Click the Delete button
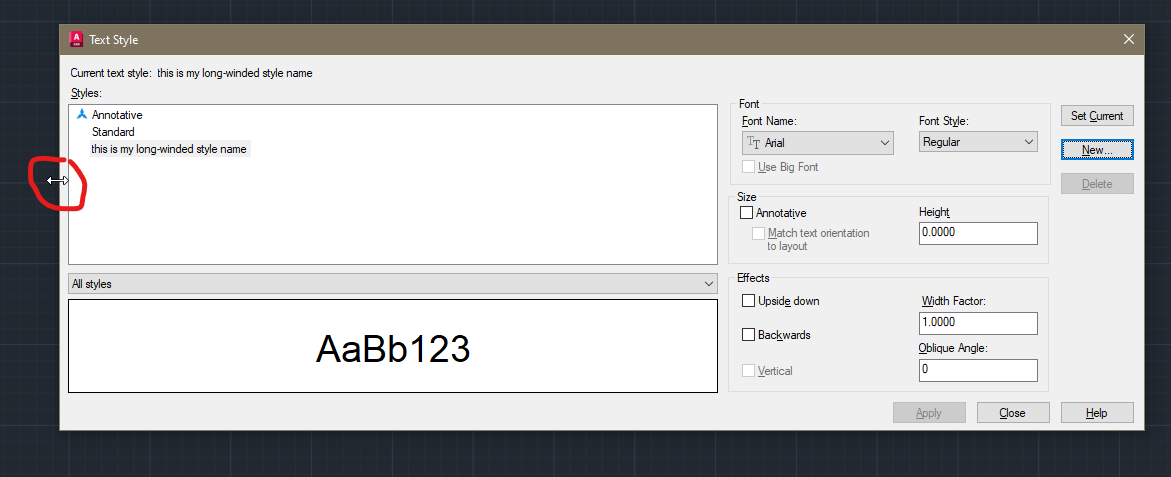1171x477 pixels. (1097, 184)
